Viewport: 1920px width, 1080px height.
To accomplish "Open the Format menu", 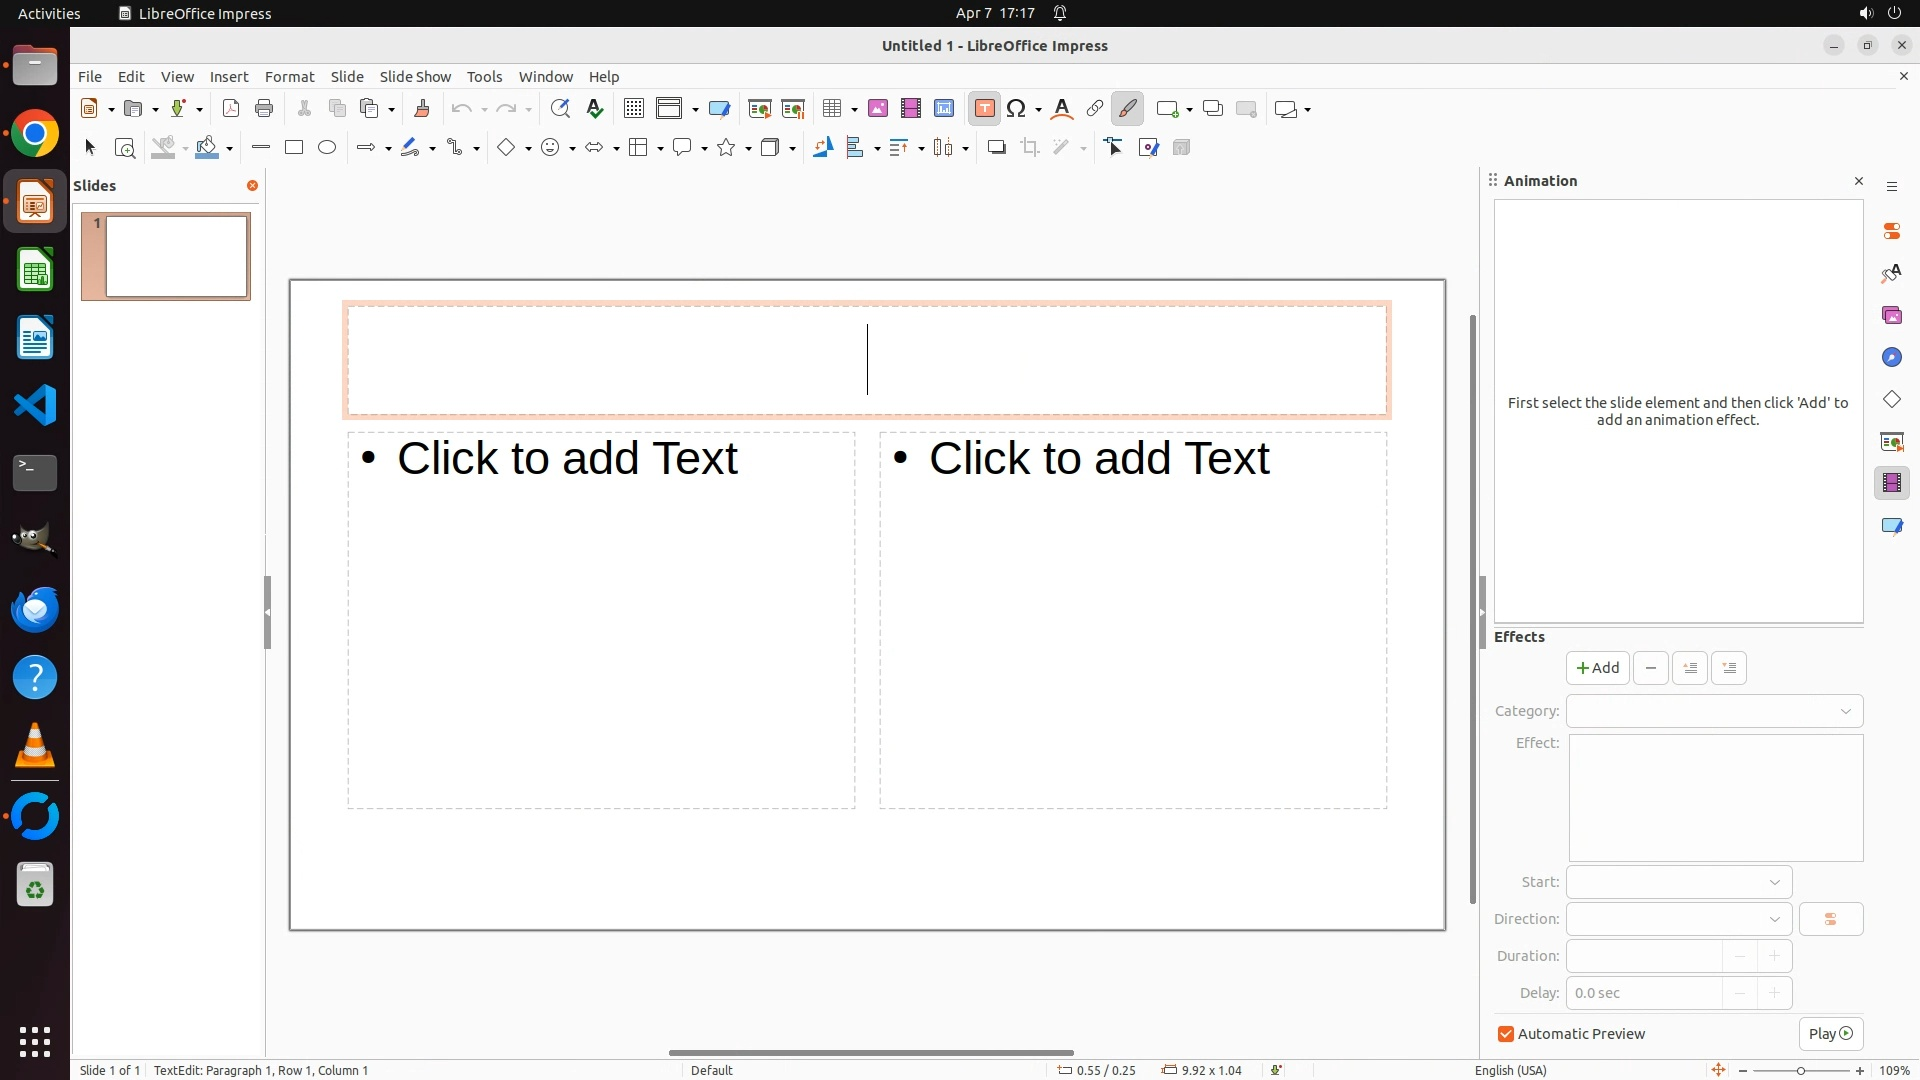I will coord(289,77).
